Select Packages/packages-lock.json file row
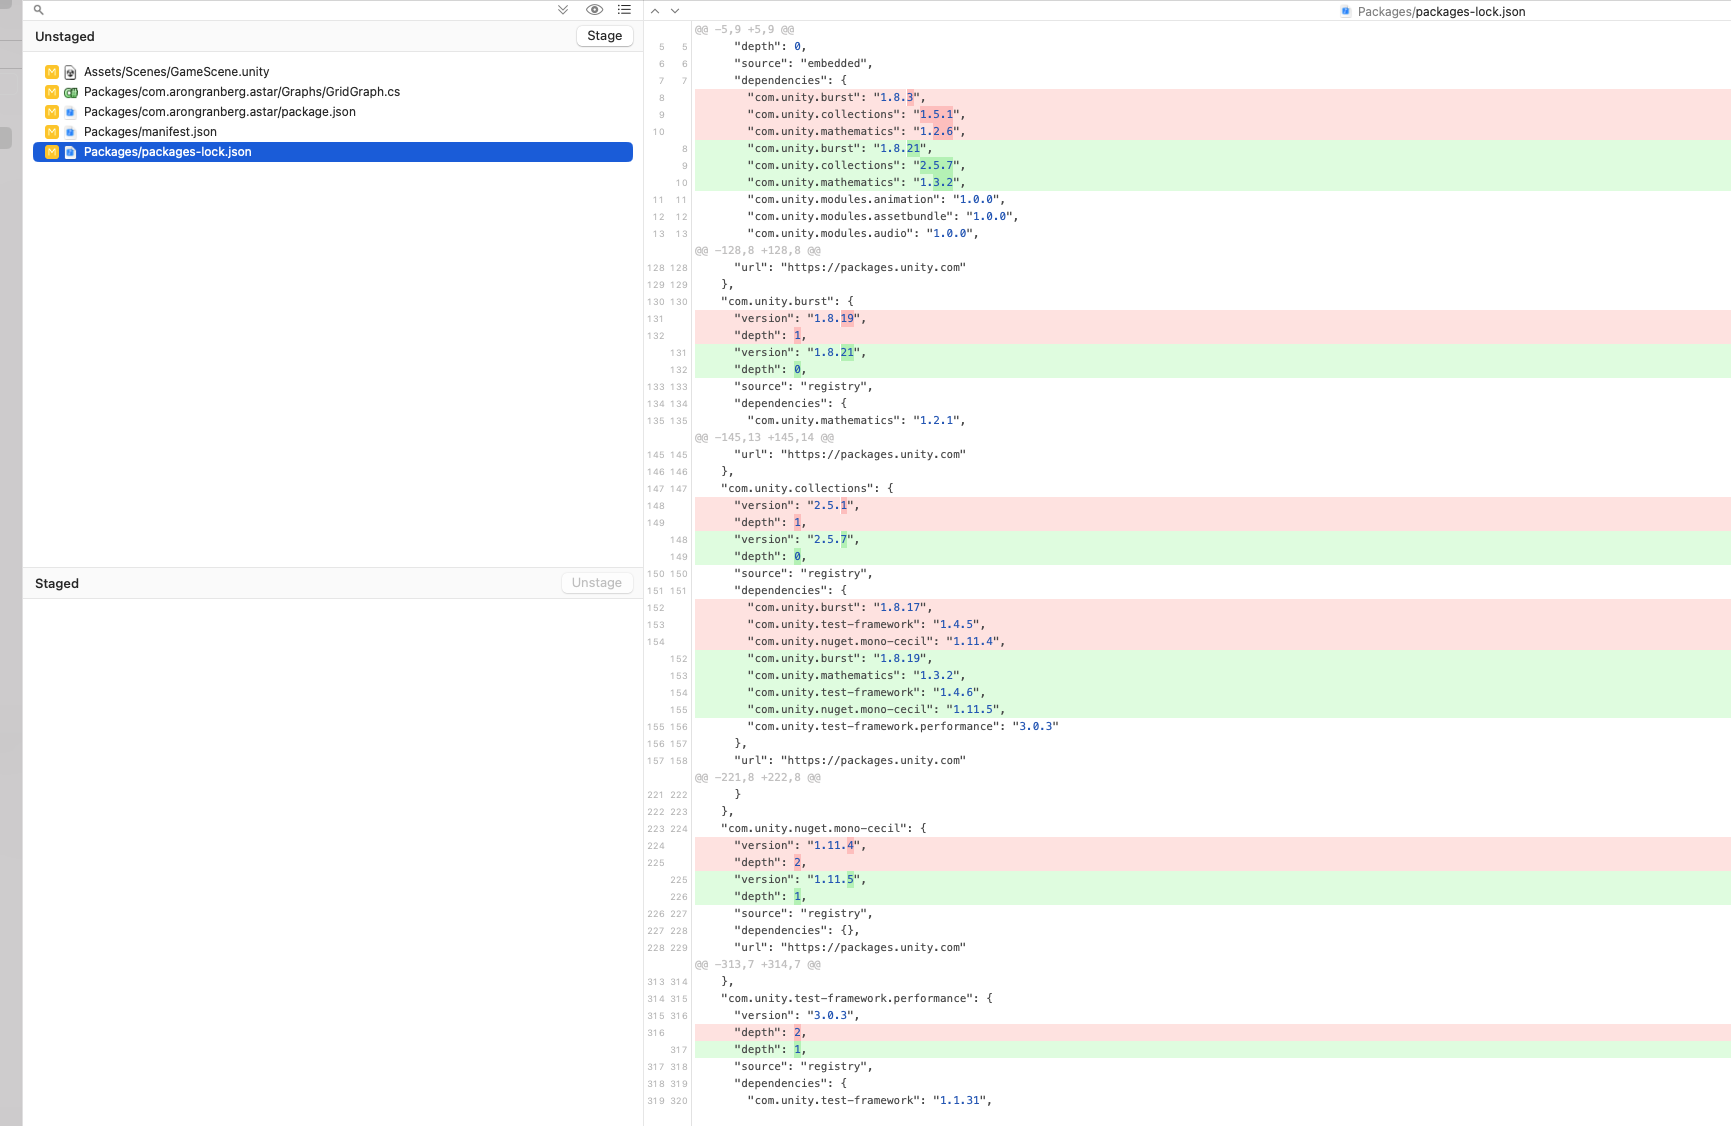The height and width of the screenshot is (1126, 1731). [x=333, y=152]
